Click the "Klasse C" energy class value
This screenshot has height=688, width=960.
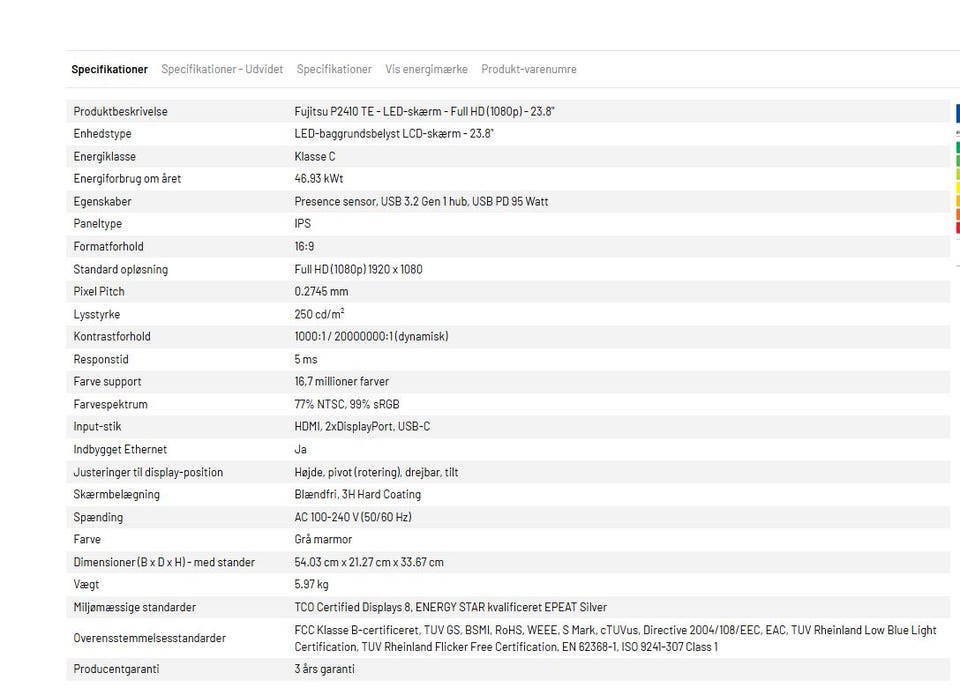point(315,156)
